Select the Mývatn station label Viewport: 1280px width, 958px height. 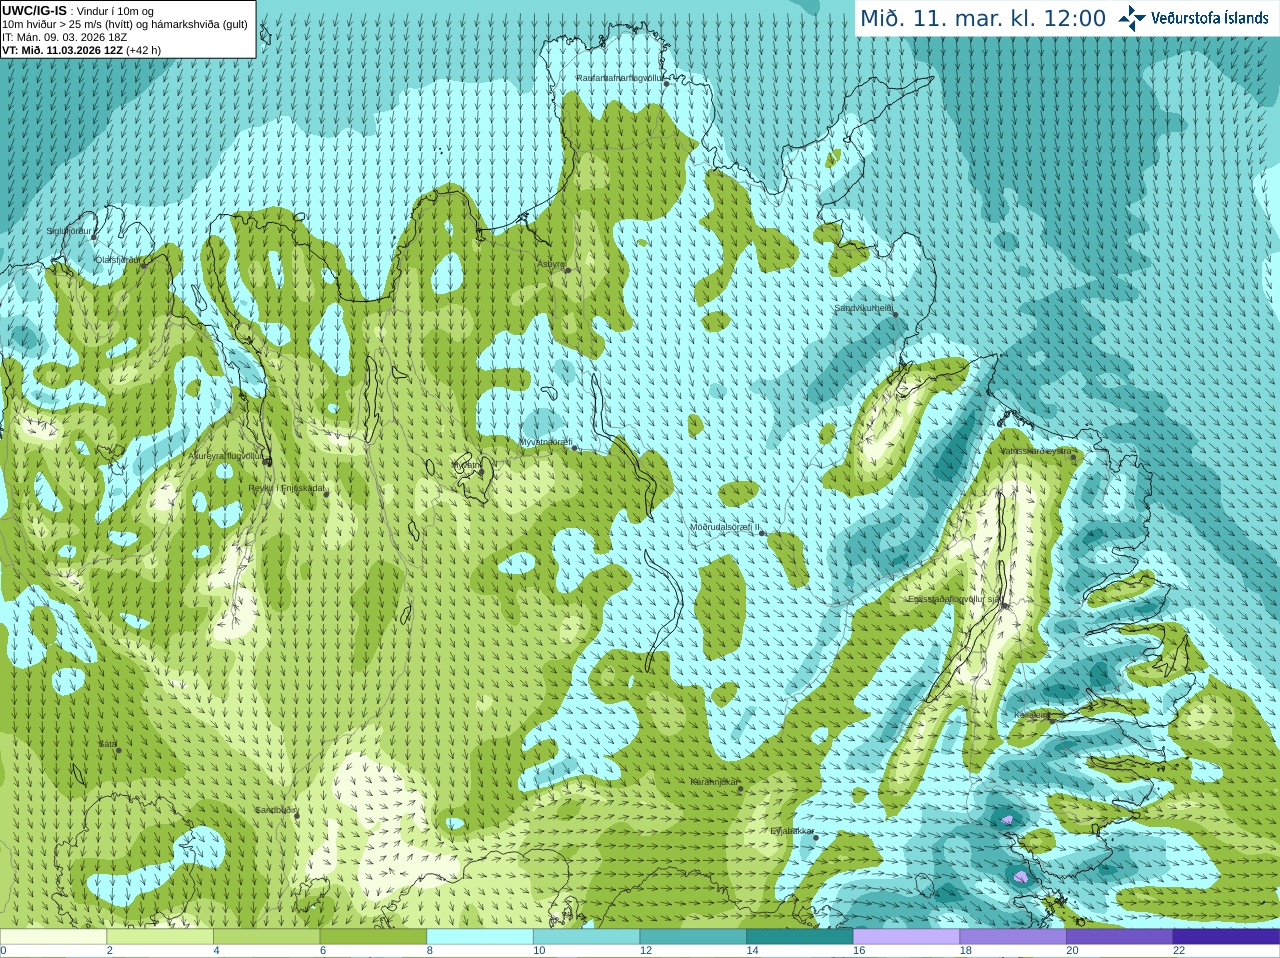[465, 465]
